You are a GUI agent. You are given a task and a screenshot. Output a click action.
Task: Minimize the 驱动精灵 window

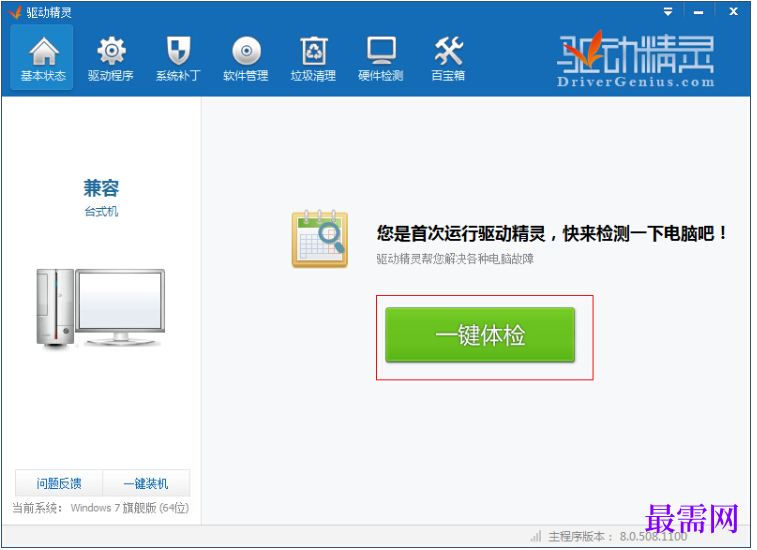pos(699,12)
